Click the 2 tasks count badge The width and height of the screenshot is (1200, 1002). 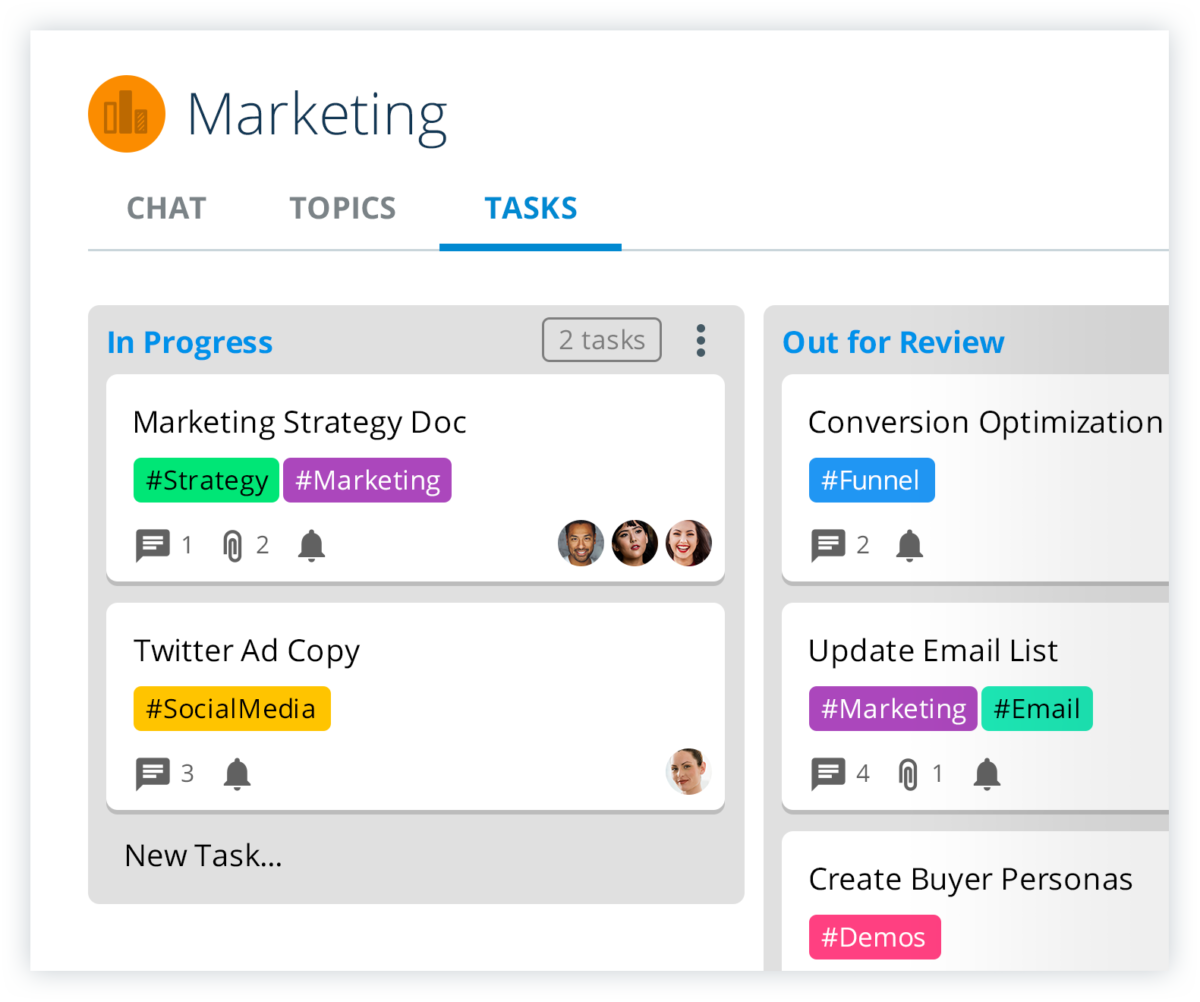601,340
